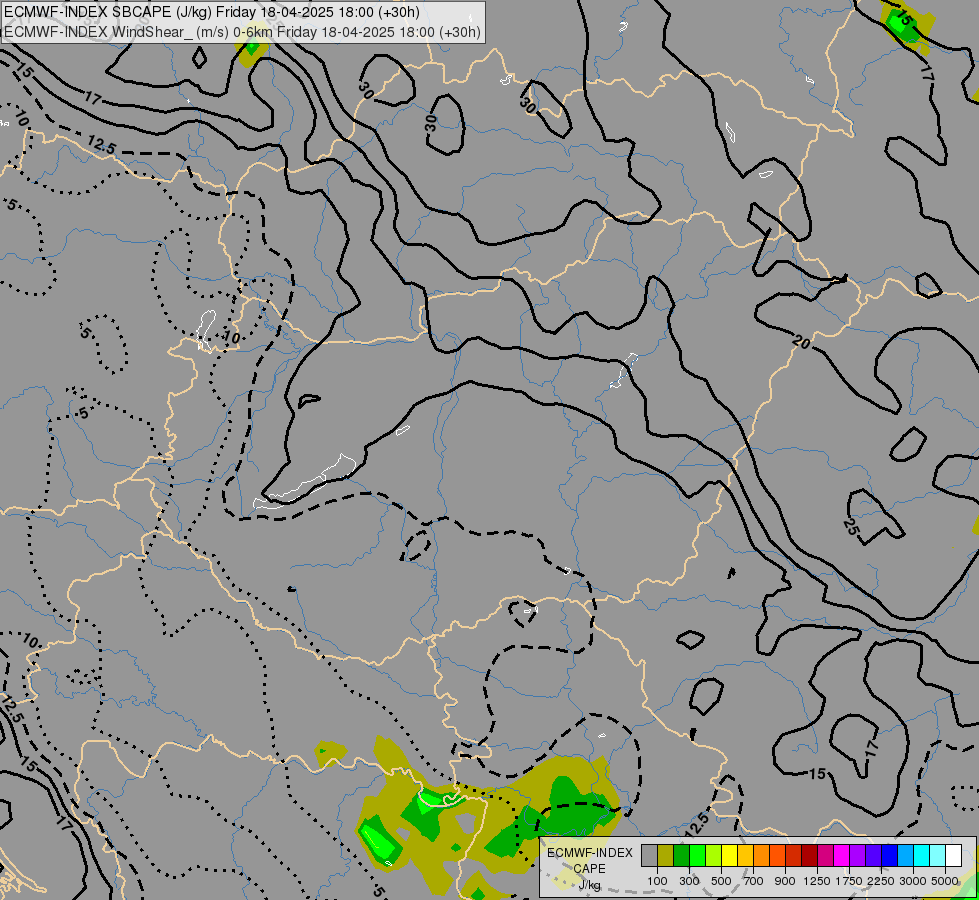Click the contour label reading 25
The width and height of the screenshot is (979, 900).
850,527
